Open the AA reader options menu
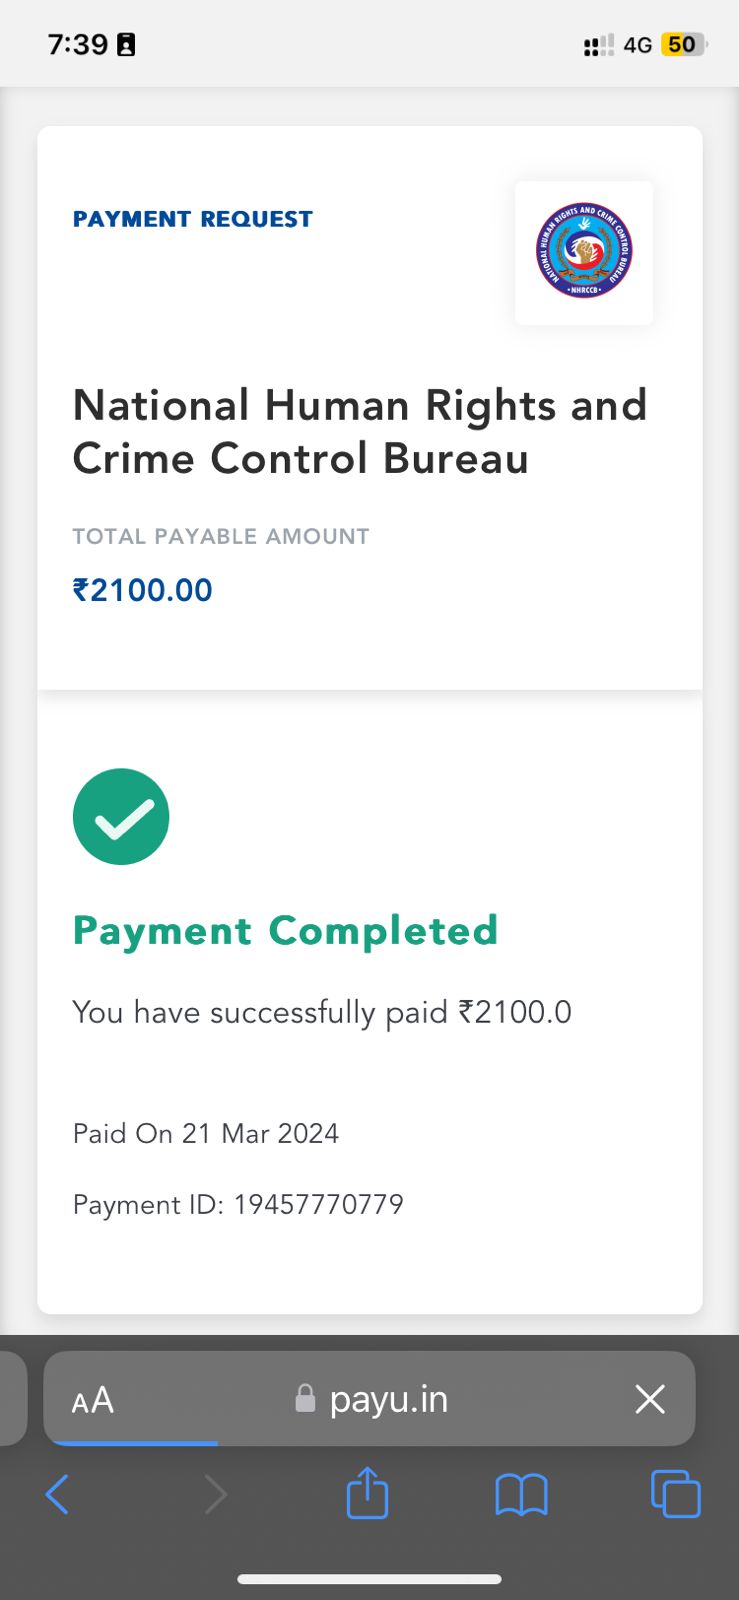 [x=93, y=1400]
